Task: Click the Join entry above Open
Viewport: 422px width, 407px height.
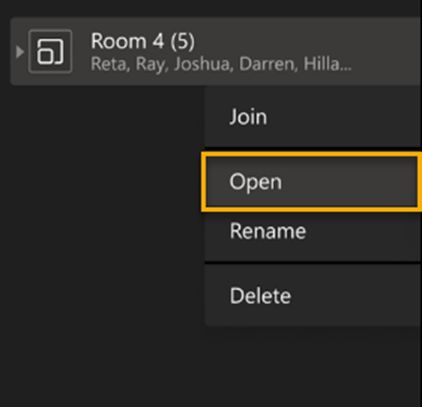Action: point(313,117)
